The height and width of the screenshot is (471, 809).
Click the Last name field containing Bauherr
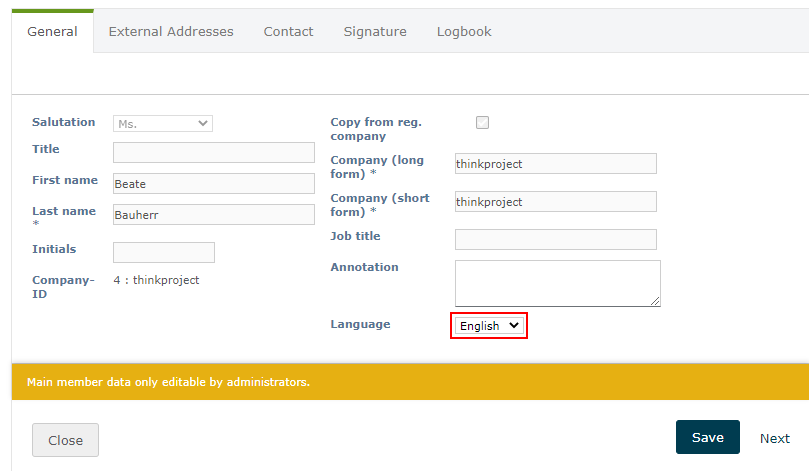point(214,215)
